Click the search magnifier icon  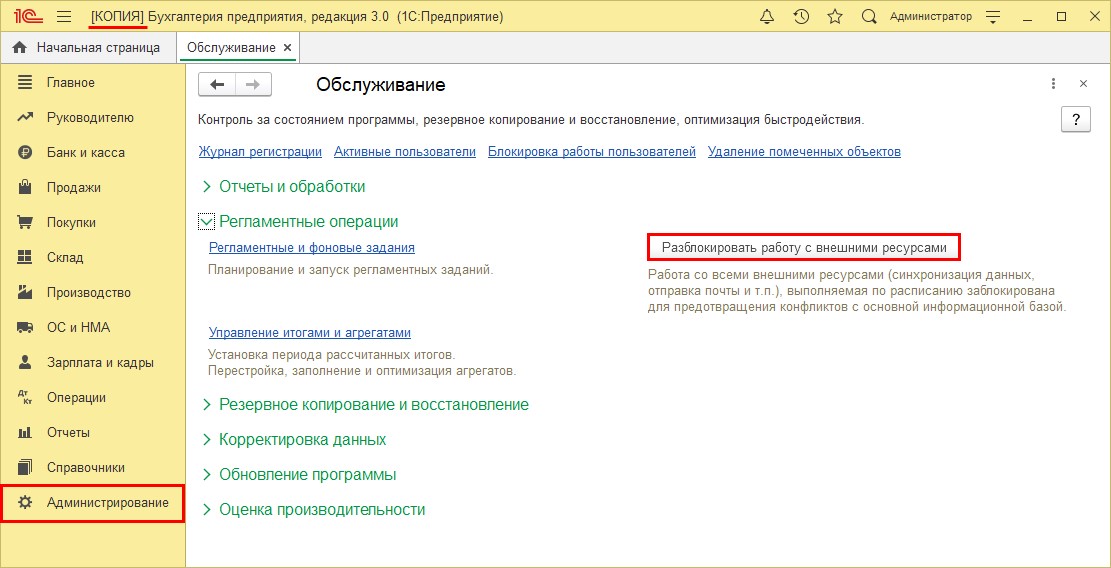(x=869, y=17)
